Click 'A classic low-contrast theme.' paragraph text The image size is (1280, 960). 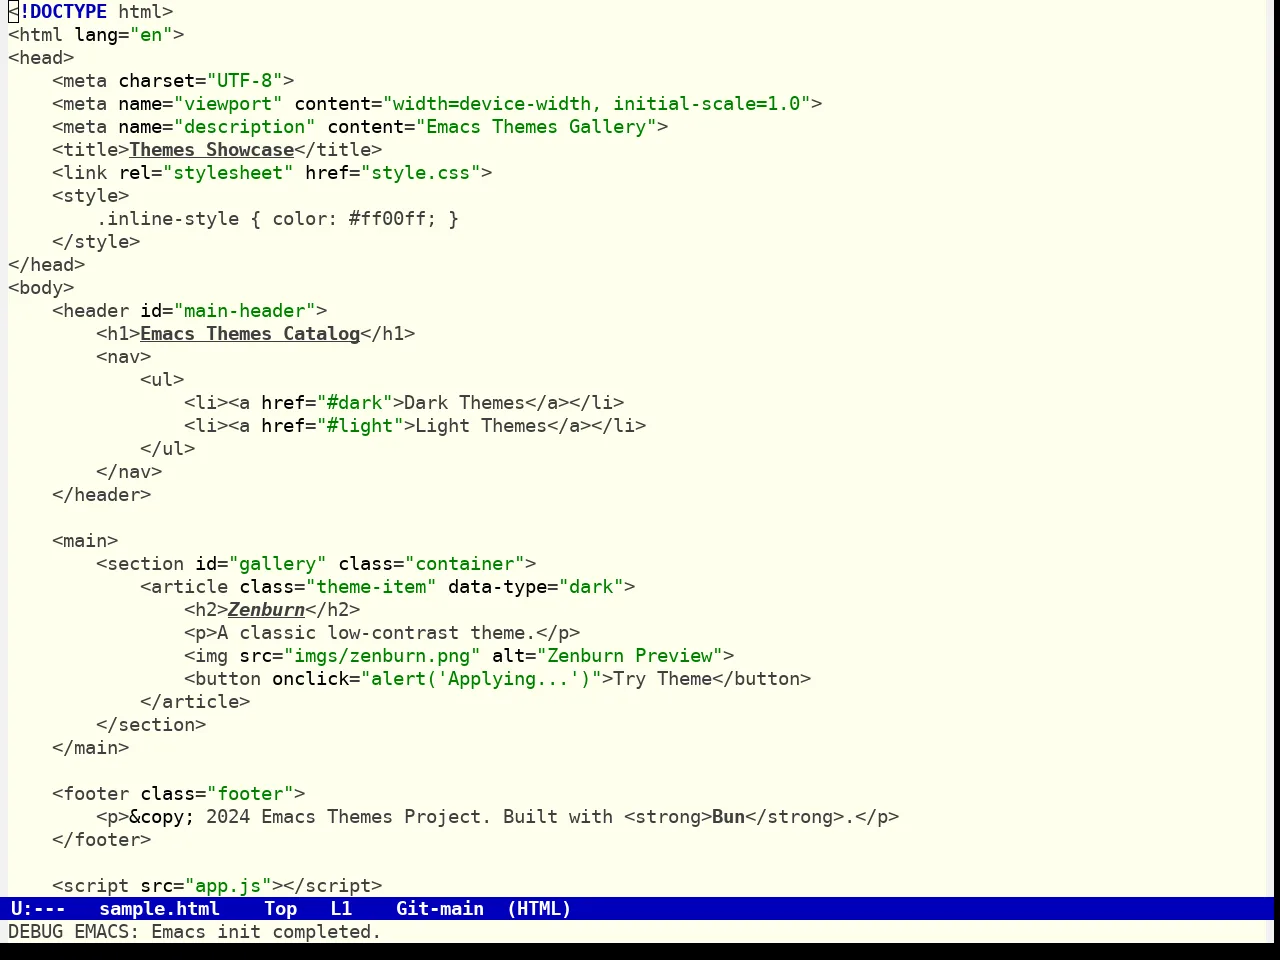[x=376, y=633]
